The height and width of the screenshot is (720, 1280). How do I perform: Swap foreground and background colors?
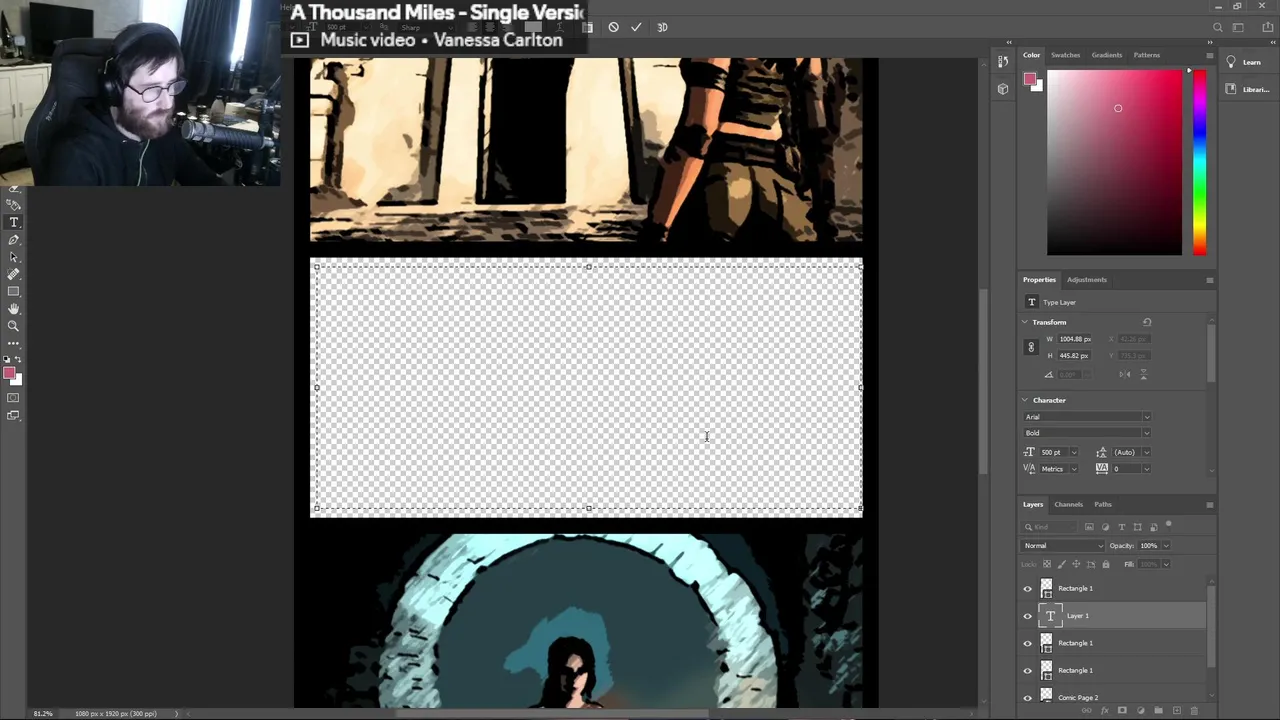[x=19, y=359]
